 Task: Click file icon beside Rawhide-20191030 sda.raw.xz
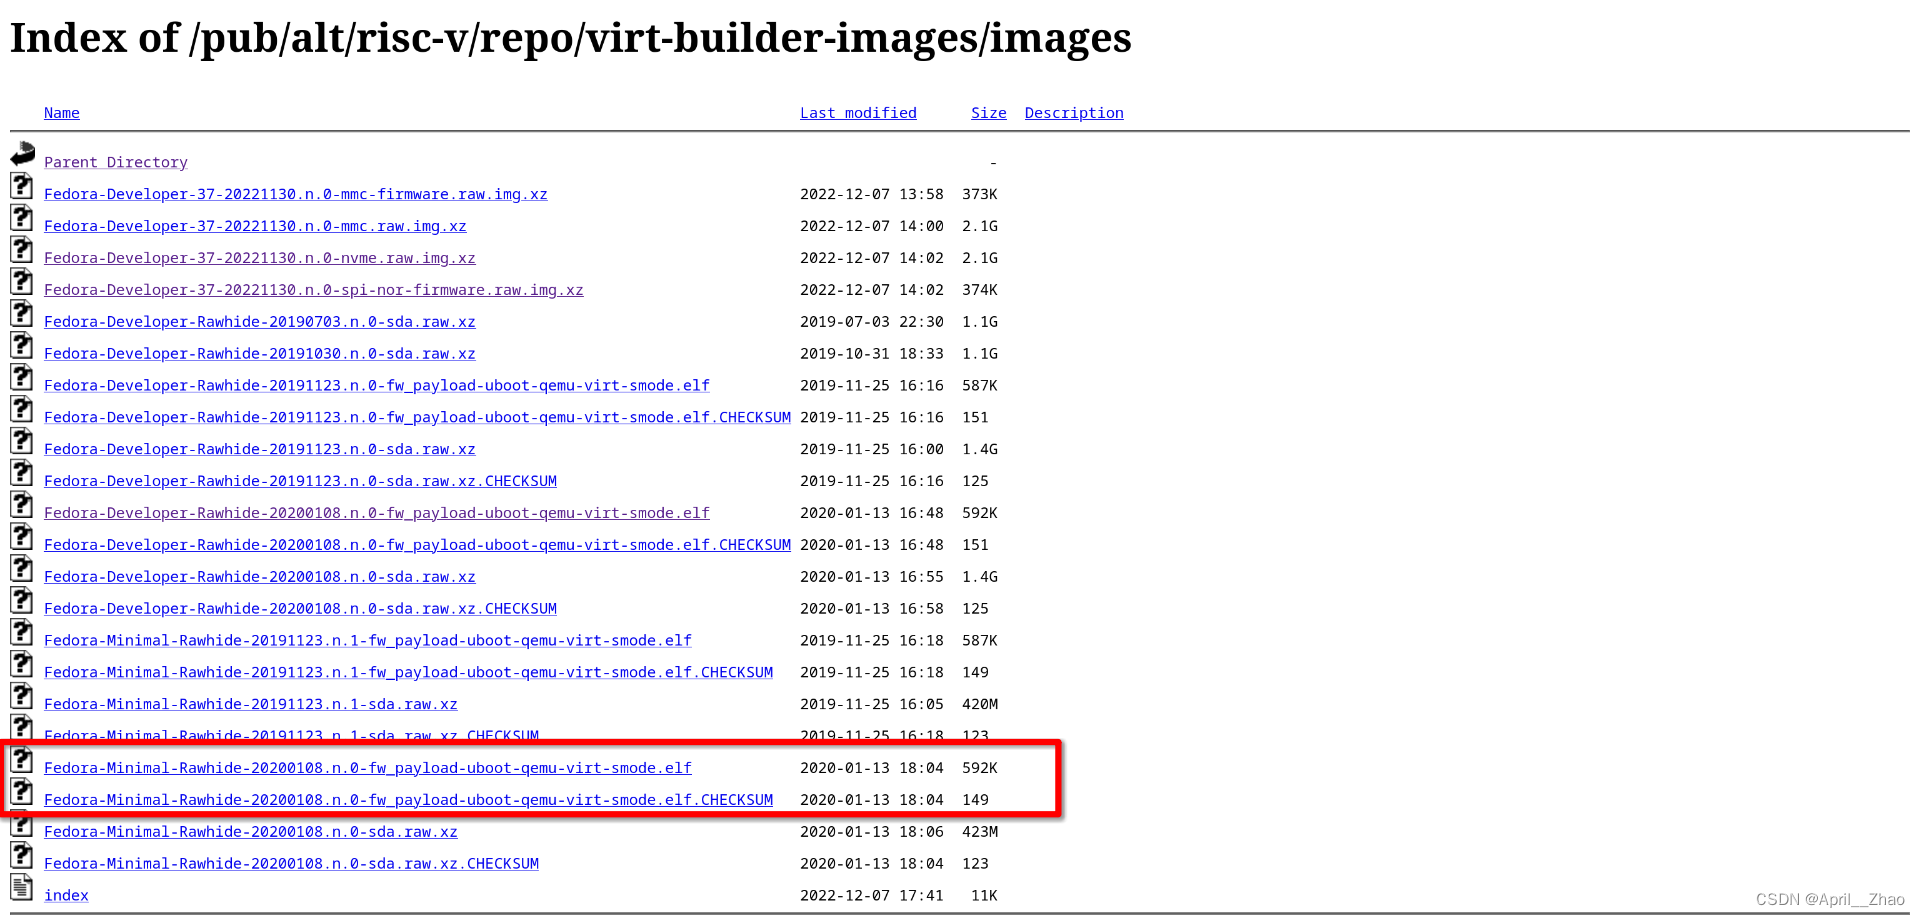pyautogui.click(x=22, y=346)
